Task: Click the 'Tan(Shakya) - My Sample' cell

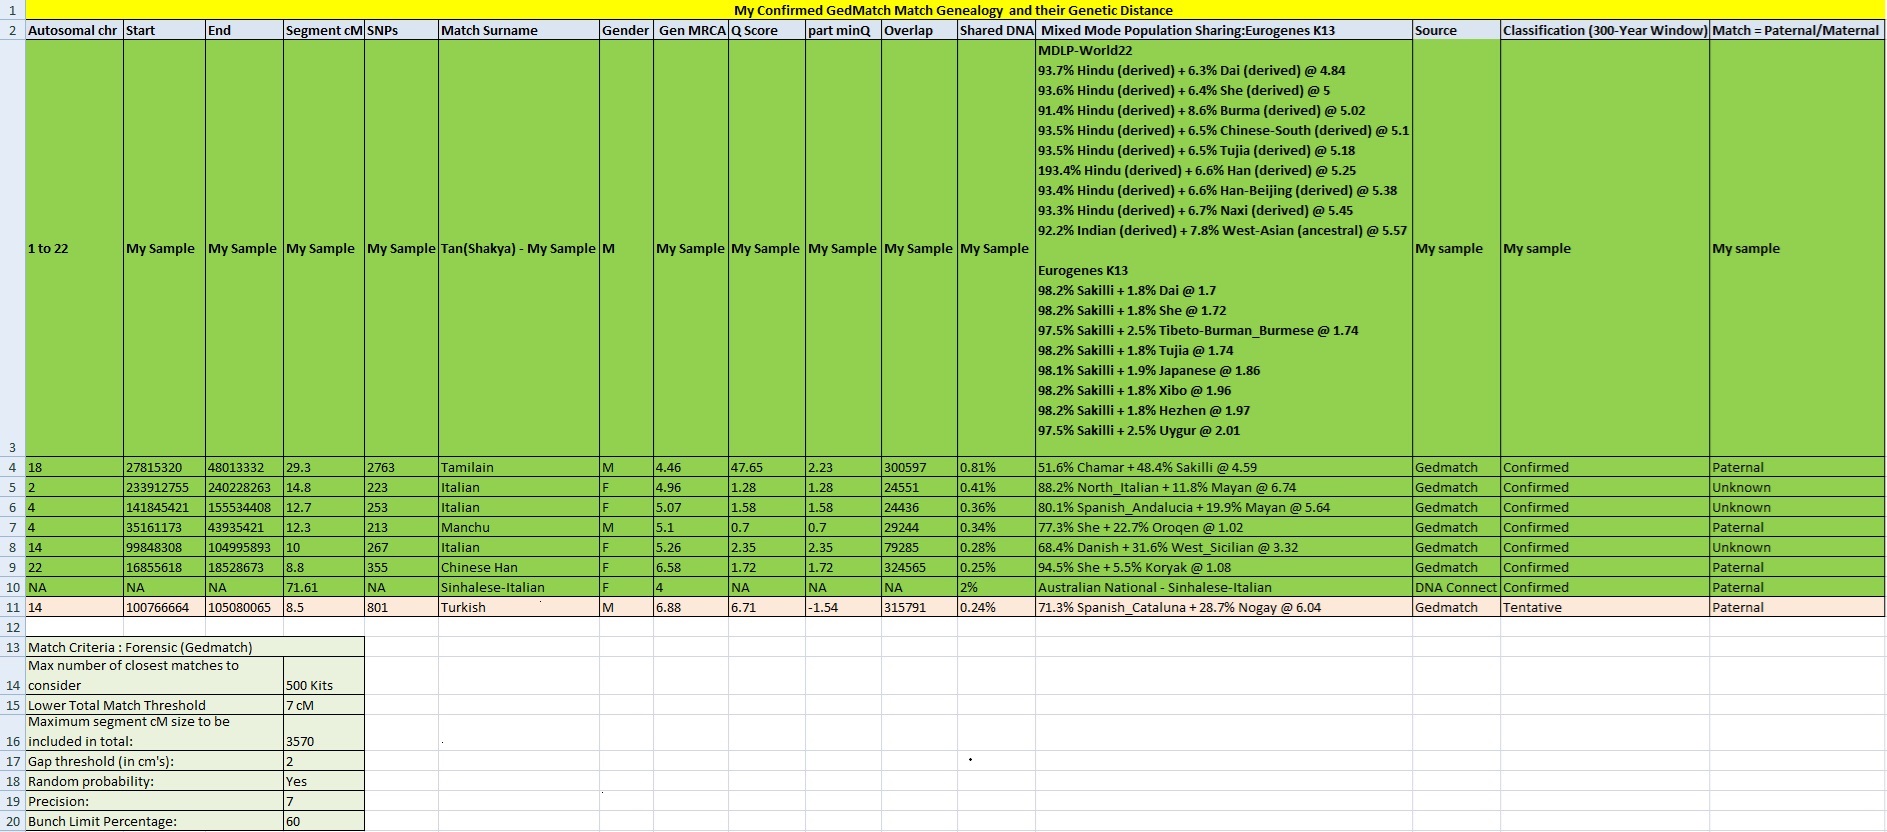Action: pyautogui.click(x=519, y=248)
